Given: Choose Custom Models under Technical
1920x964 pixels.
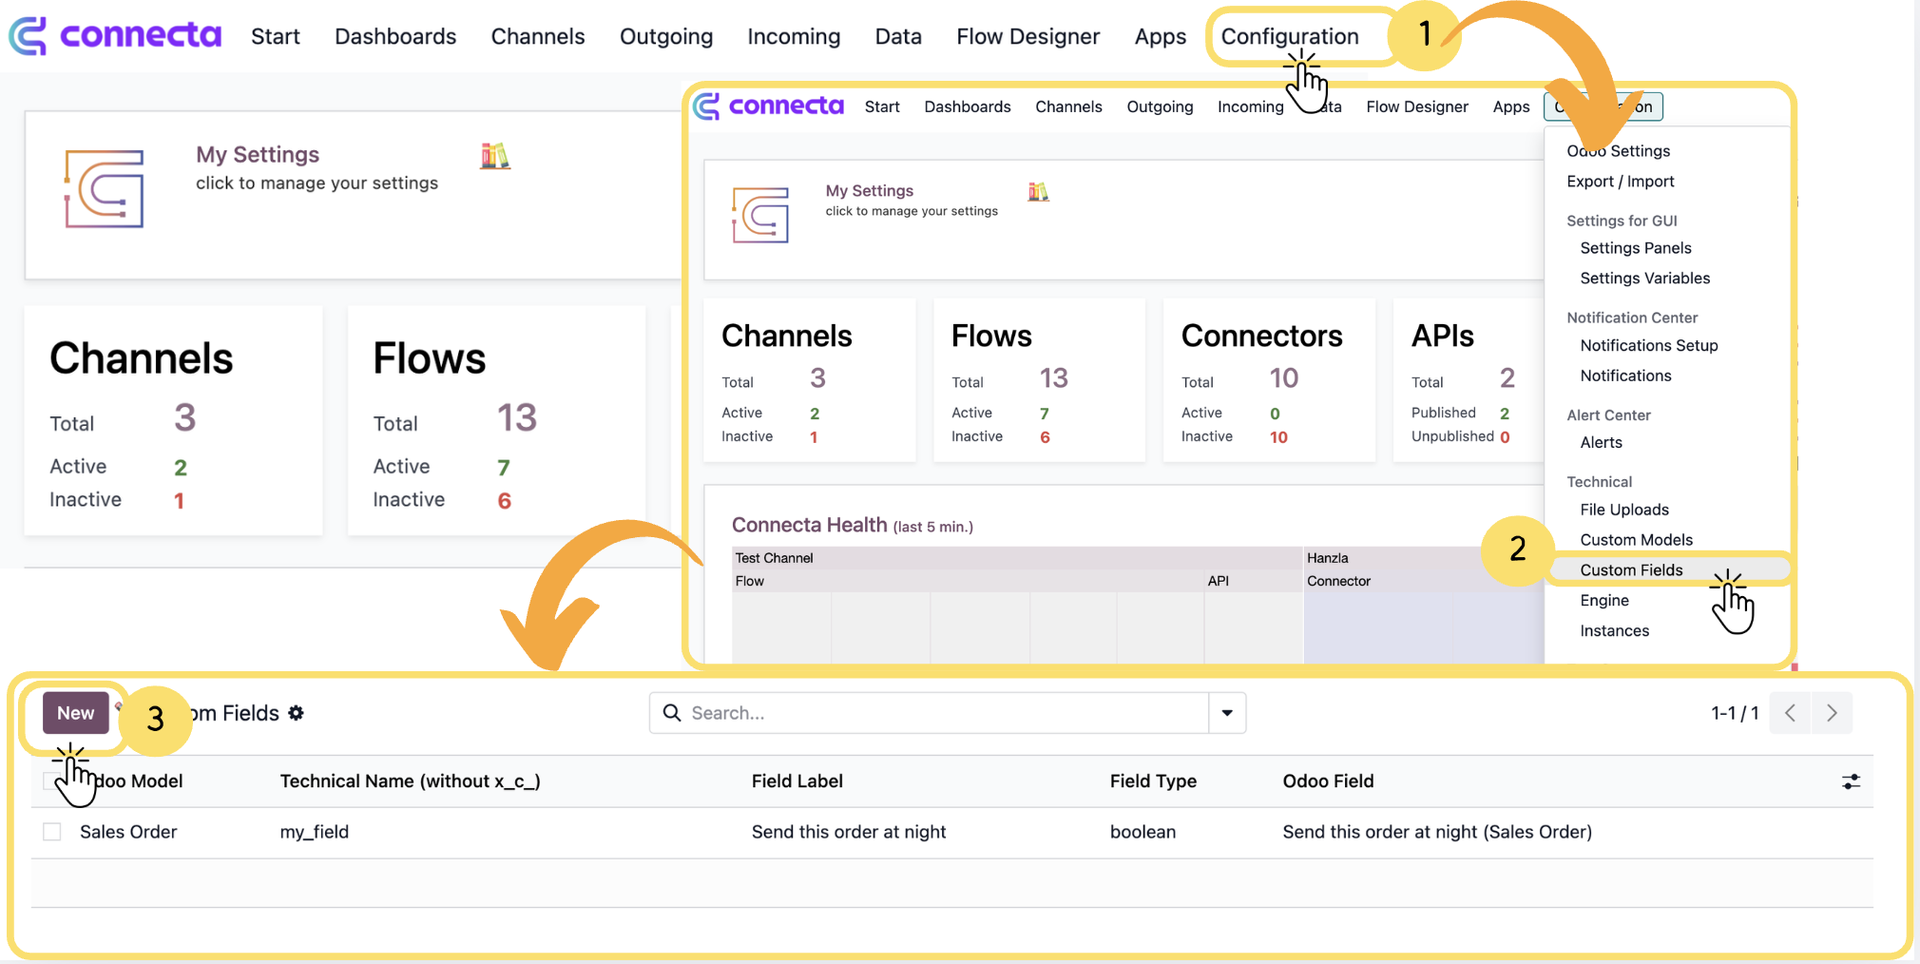Looking at the screenshot, I should pyautogui.click(x=1636, y=540).
